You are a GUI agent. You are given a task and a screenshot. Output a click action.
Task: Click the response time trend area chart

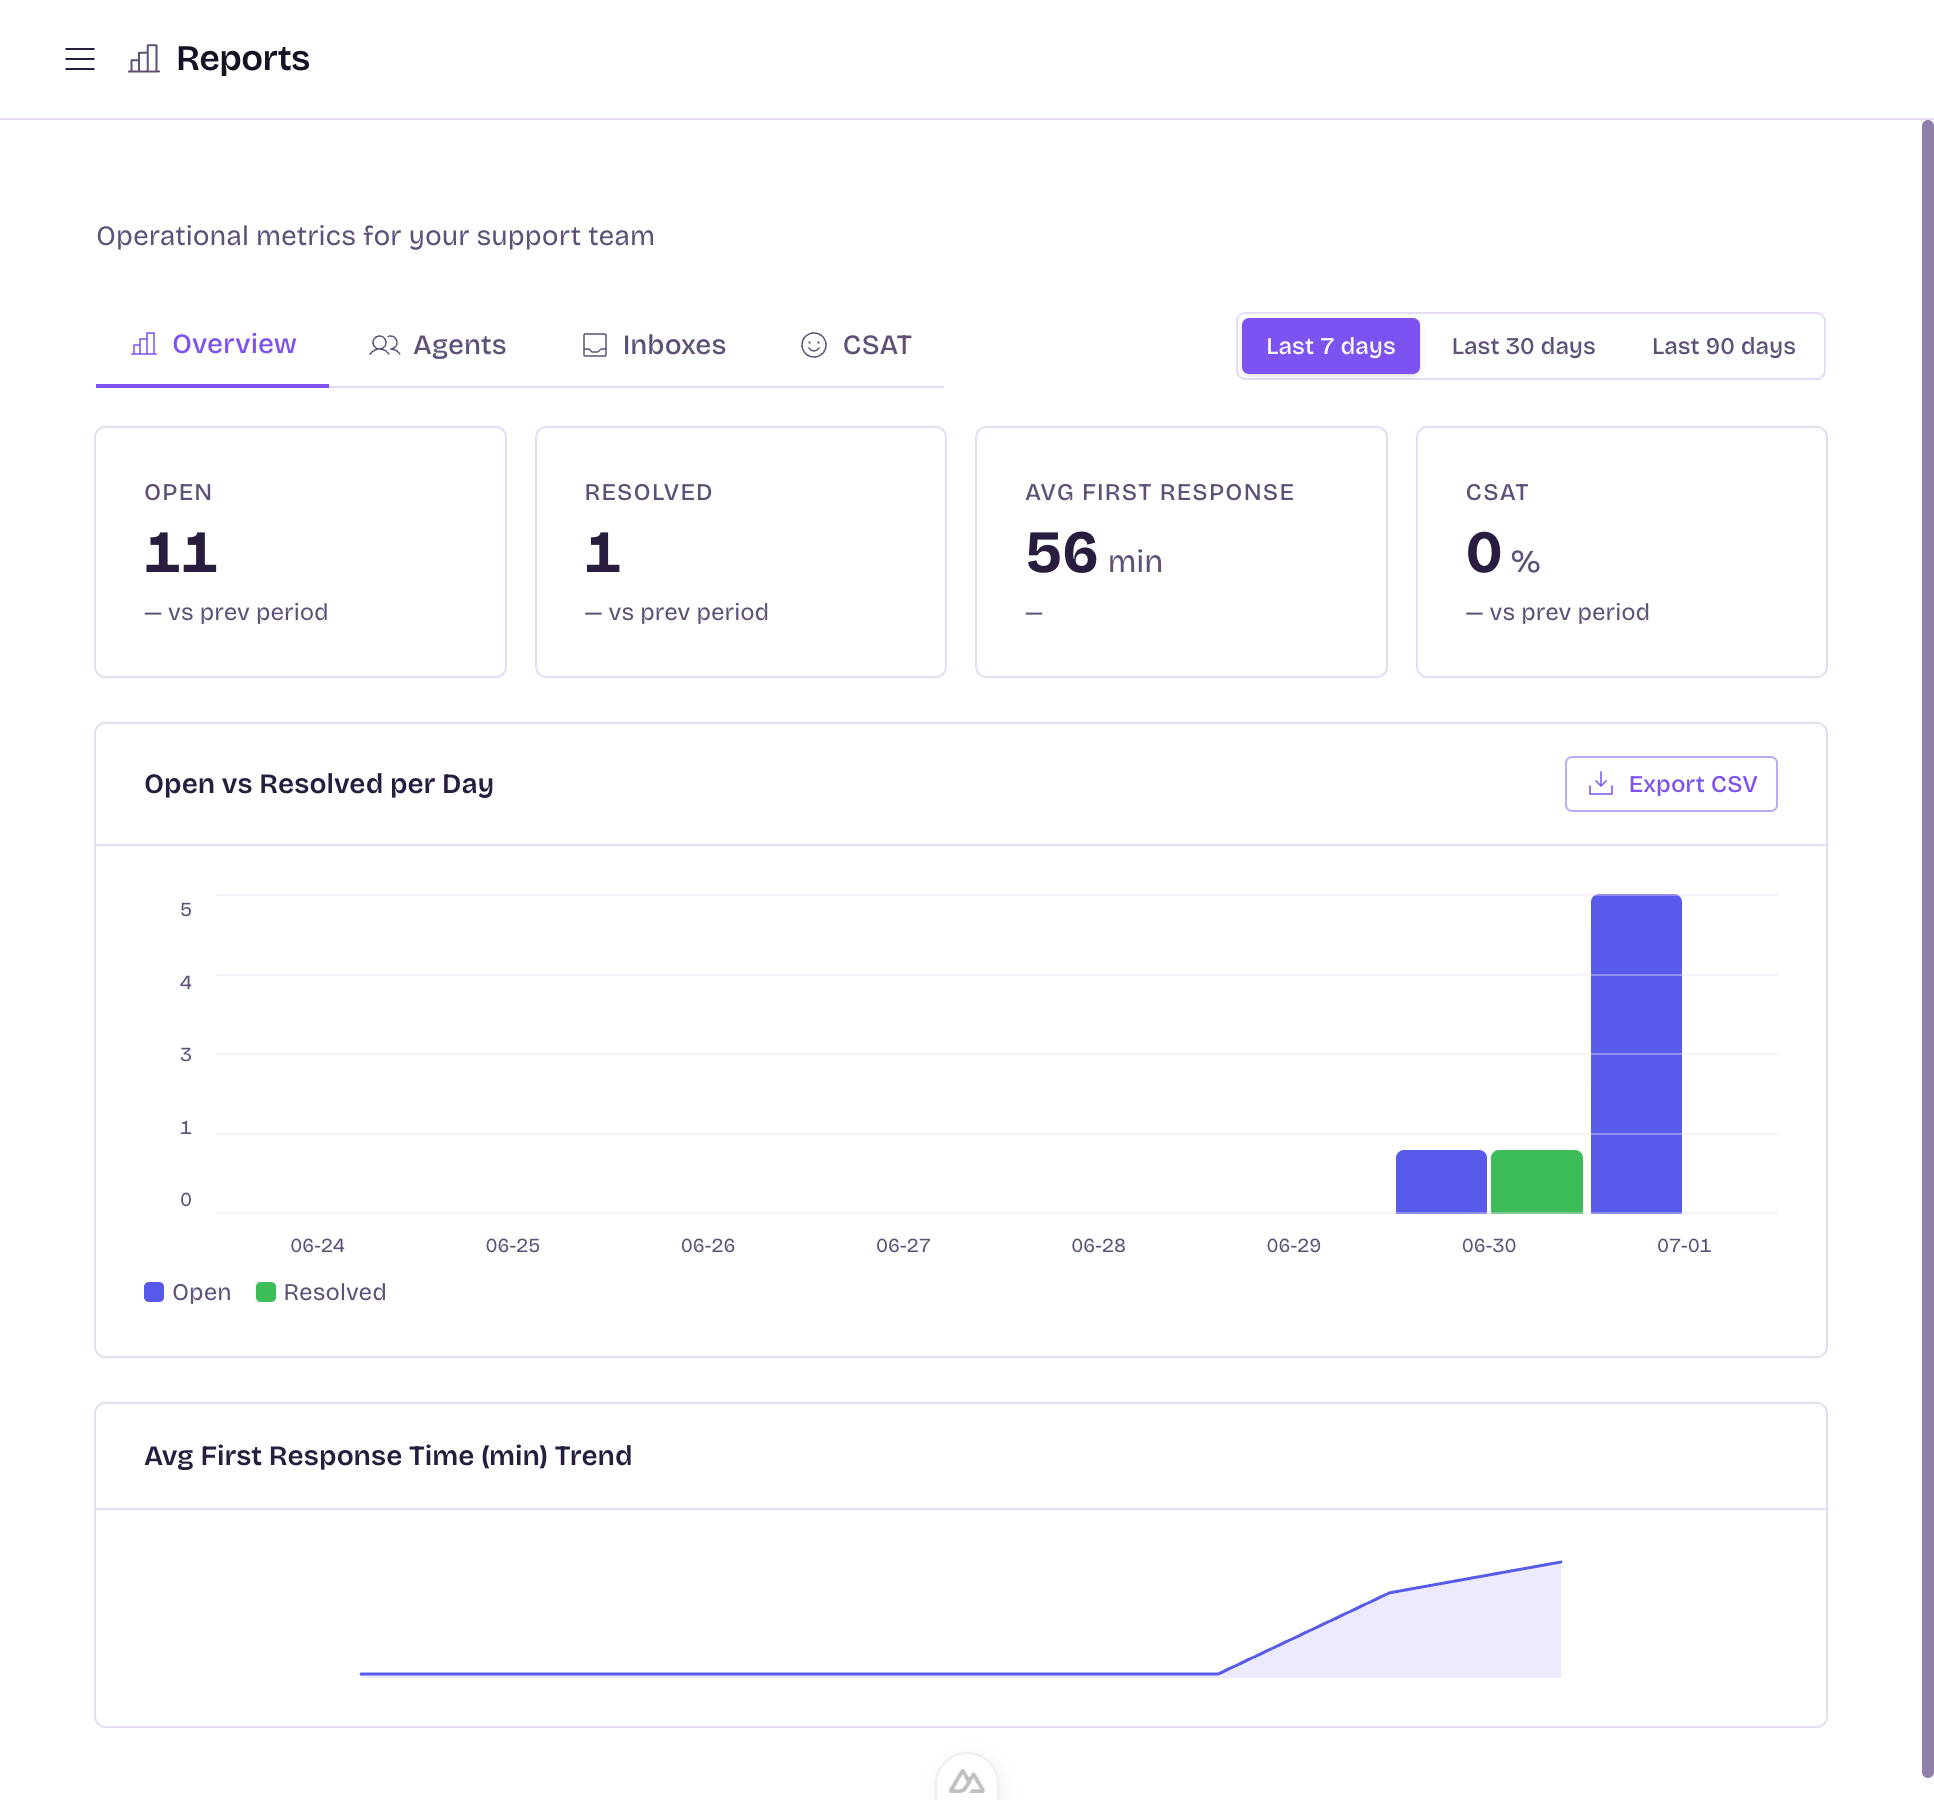click(960, 1619)
